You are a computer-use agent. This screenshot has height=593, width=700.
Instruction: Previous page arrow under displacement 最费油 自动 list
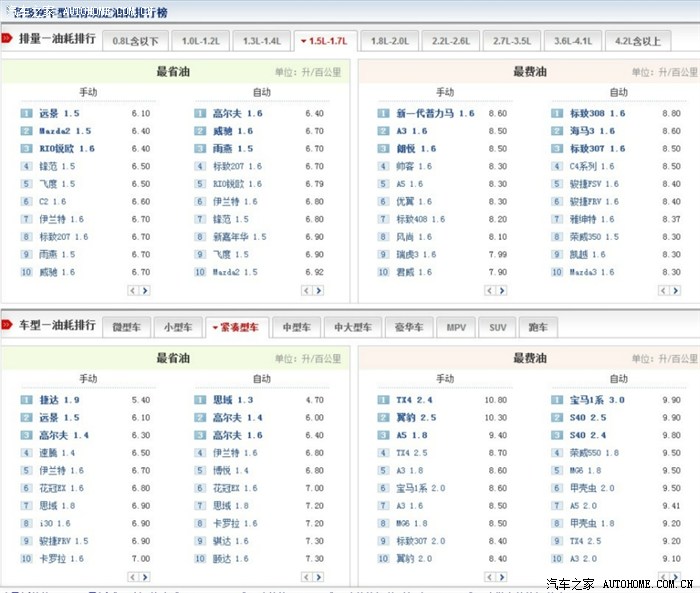(663, 291)
